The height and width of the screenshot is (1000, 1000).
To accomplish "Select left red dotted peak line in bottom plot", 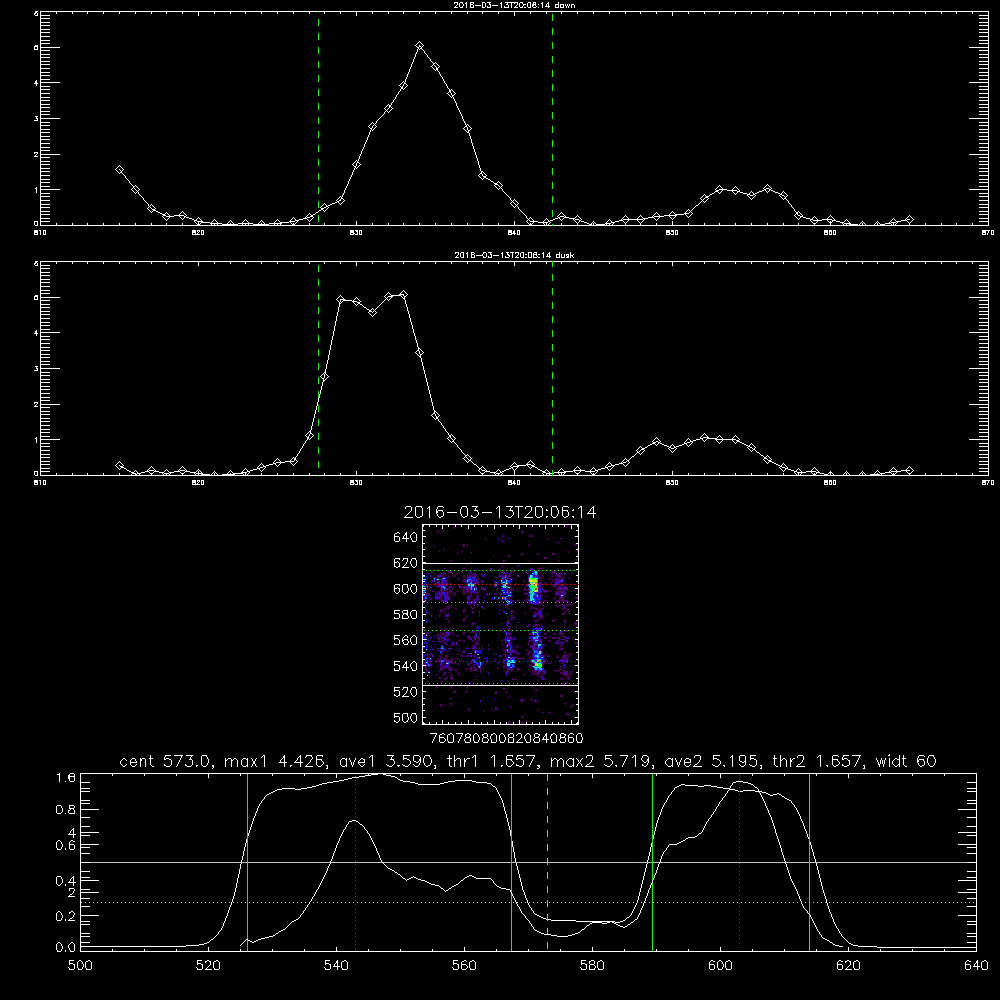I will tap(355, 861).
